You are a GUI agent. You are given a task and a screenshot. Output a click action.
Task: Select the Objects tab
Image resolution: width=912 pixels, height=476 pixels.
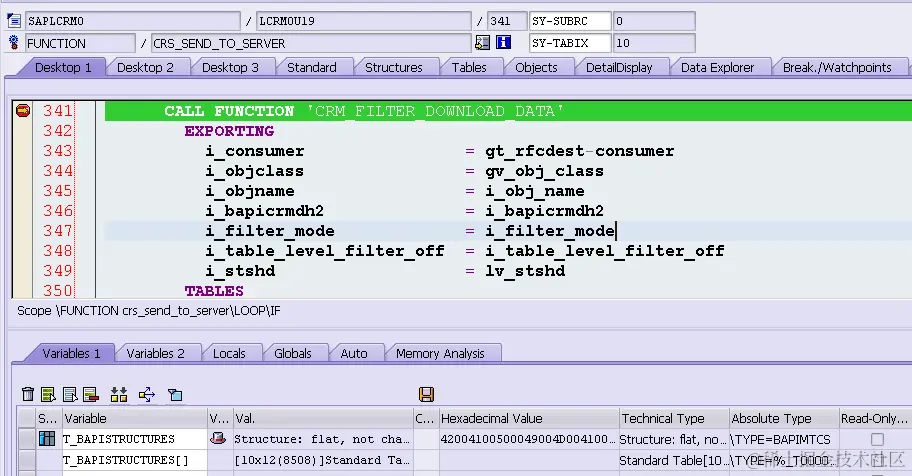click(536, 68)
